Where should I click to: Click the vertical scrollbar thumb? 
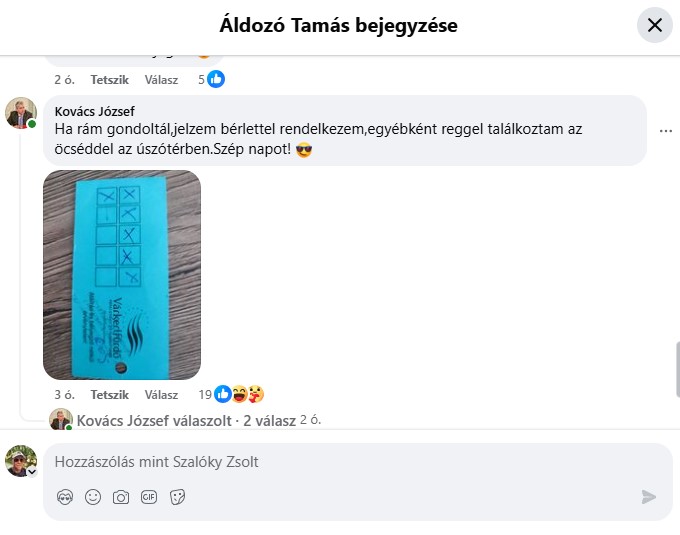[x=677, y=369]
